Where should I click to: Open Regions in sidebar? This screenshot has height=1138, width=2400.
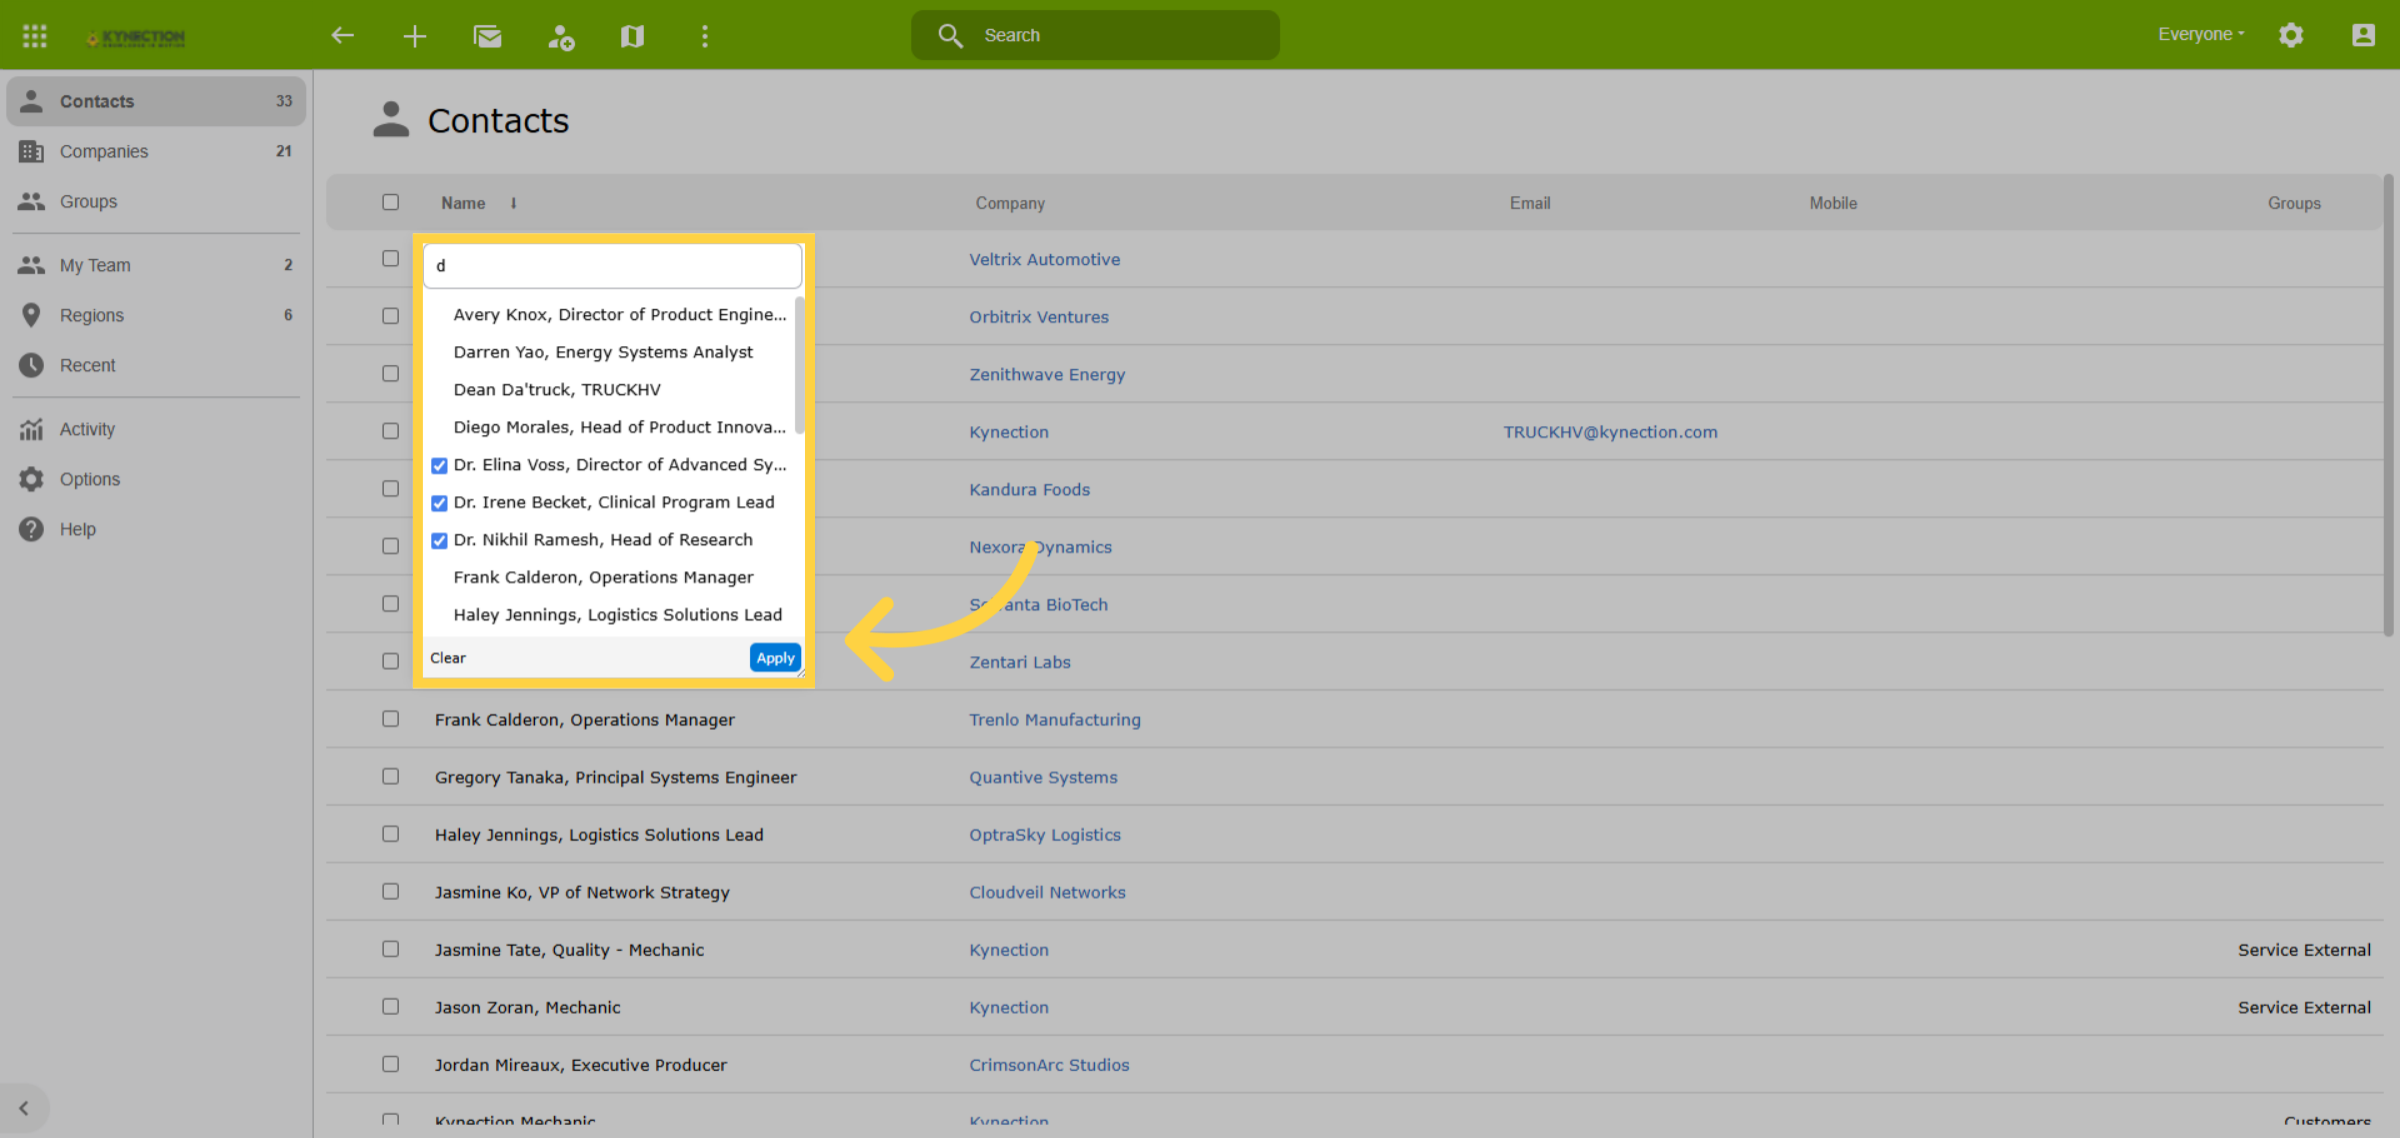pos(156,315)
